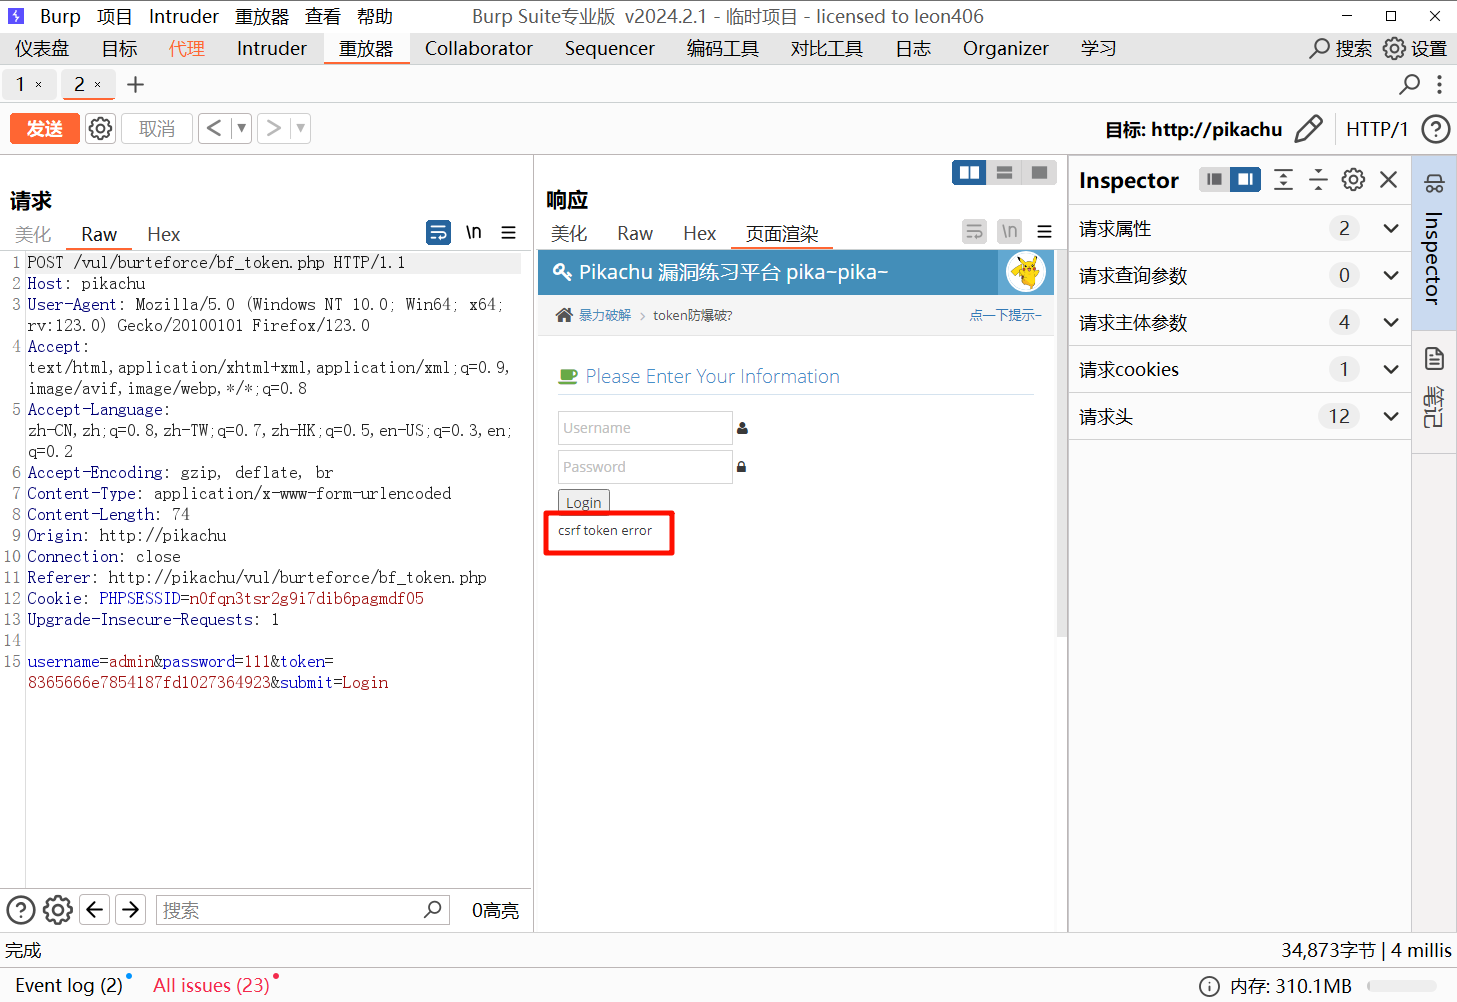The width and height of the screenshot is (1457, 1002).
Task: Close Repeater tab 1
Action: point(39,85)
